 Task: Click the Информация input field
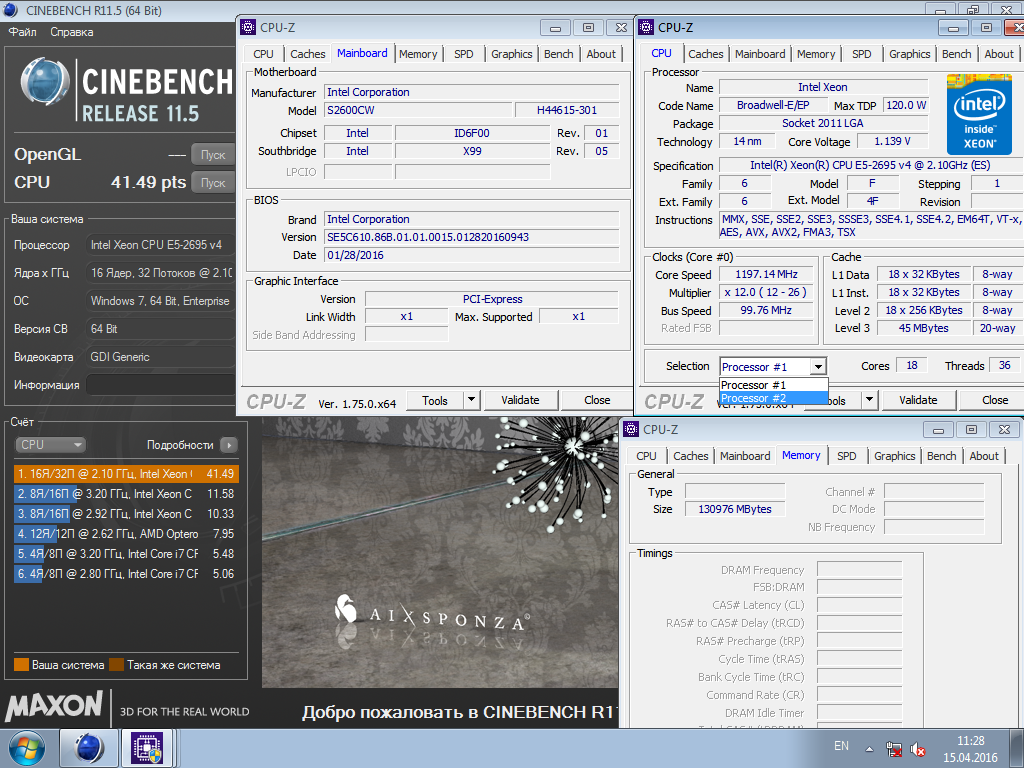(x=161, y=385)
